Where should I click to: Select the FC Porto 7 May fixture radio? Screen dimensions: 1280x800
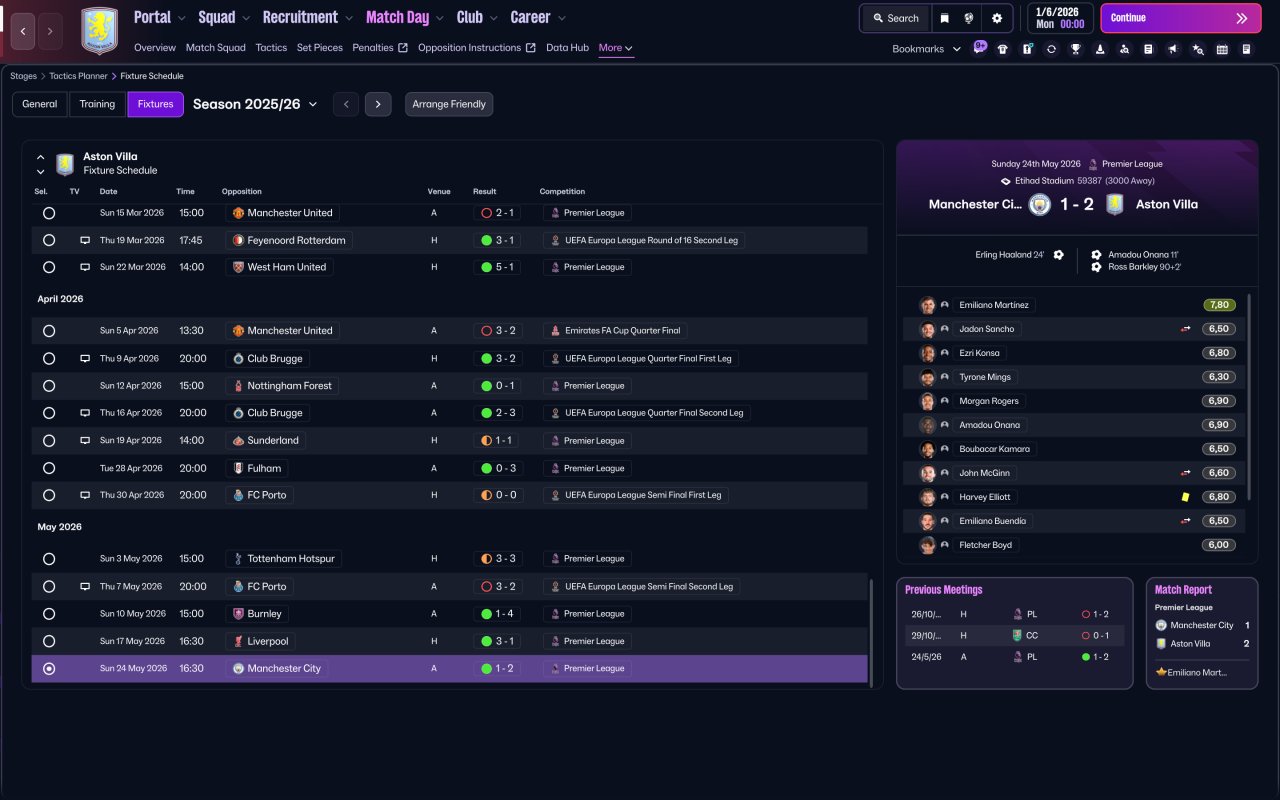(49, 587)
